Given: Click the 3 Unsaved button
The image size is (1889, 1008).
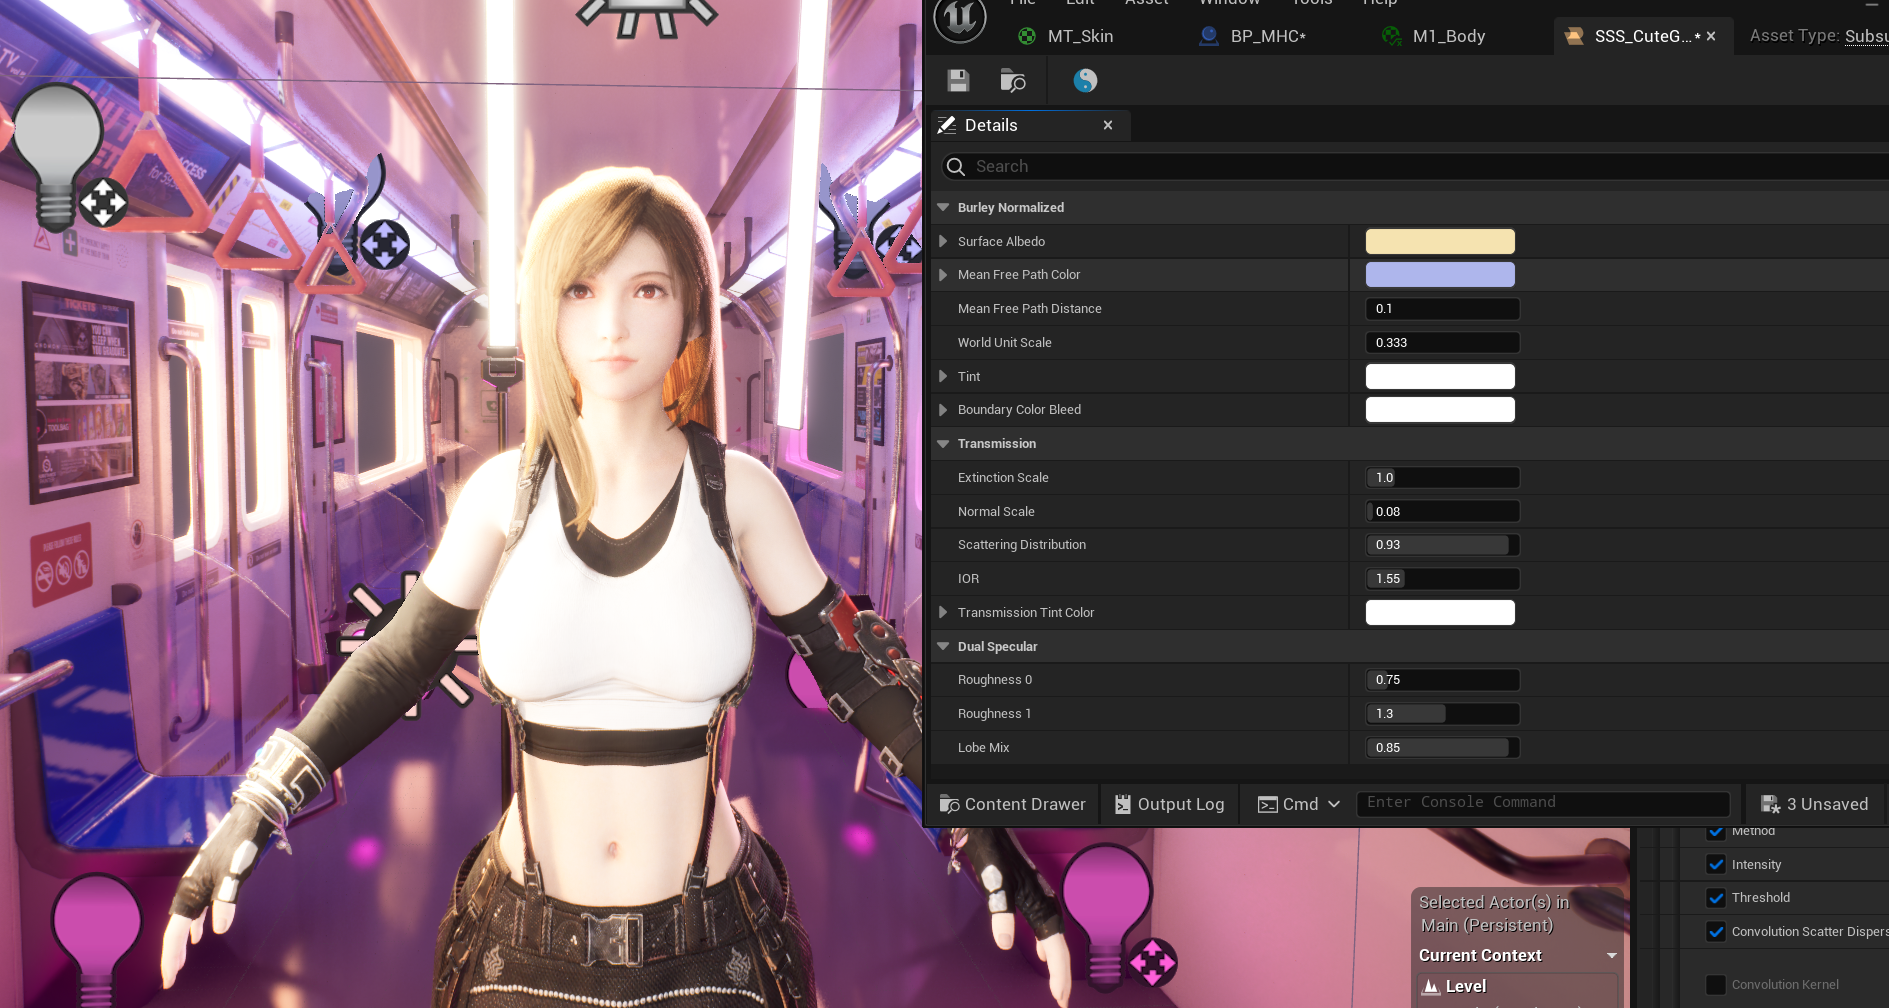Looking at the screenshot, I should (x=1814, y=804).
